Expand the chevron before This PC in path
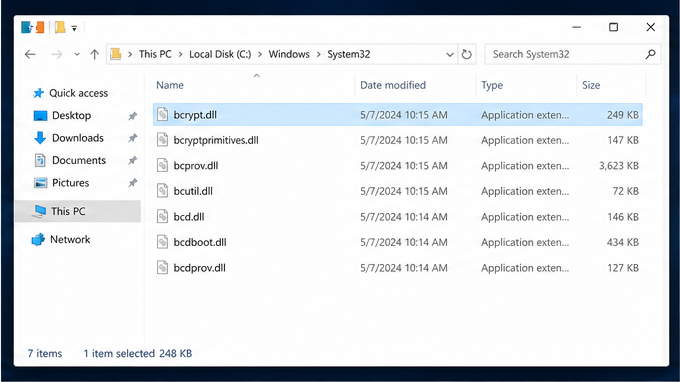The image size is (680, 382). coord(130,55)
